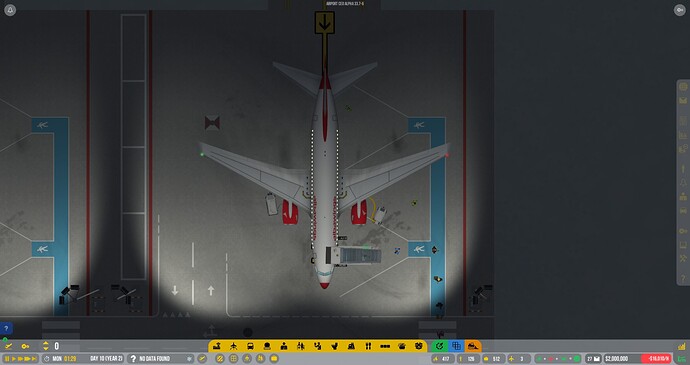Open the globe panel in right sidebar
Screen dimensions: 690x365
[683, 87]
